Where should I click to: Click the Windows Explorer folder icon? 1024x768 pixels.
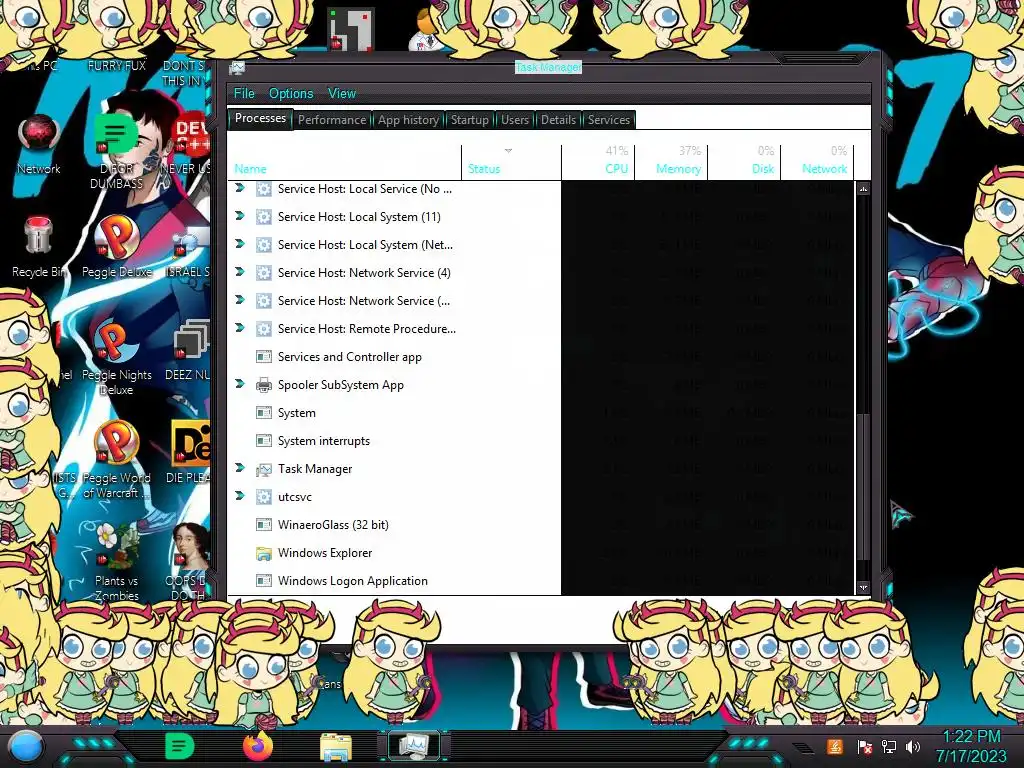click(264, 554)
